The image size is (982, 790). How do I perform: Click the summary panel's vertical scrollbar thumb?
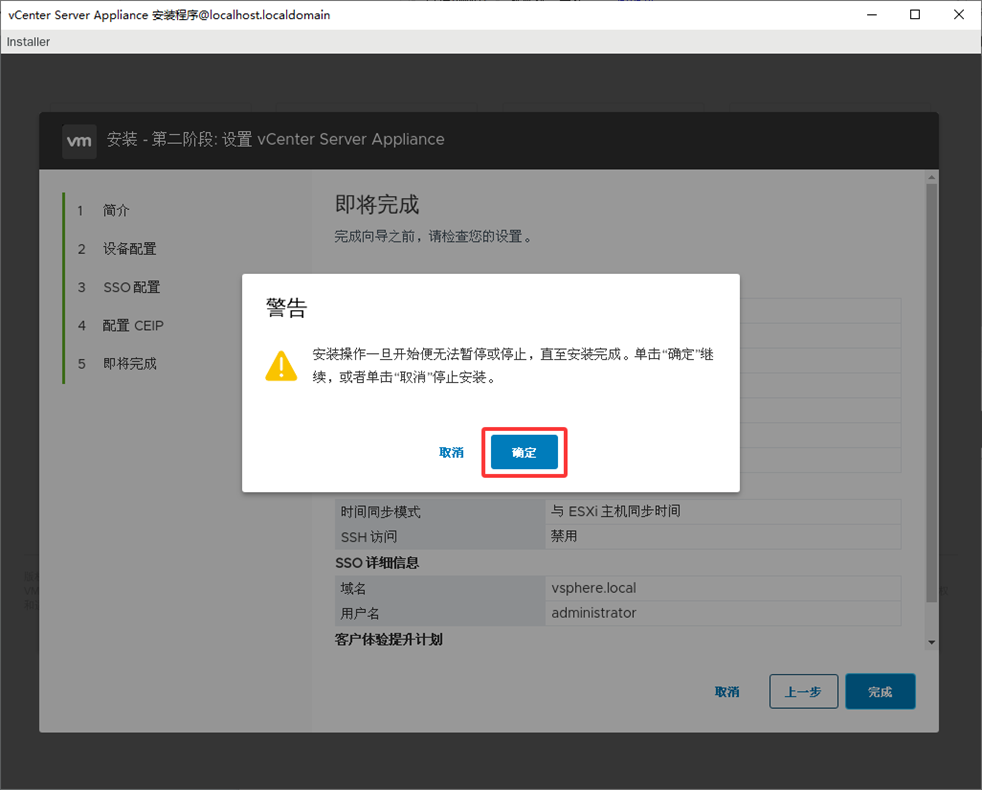[931, 390]
